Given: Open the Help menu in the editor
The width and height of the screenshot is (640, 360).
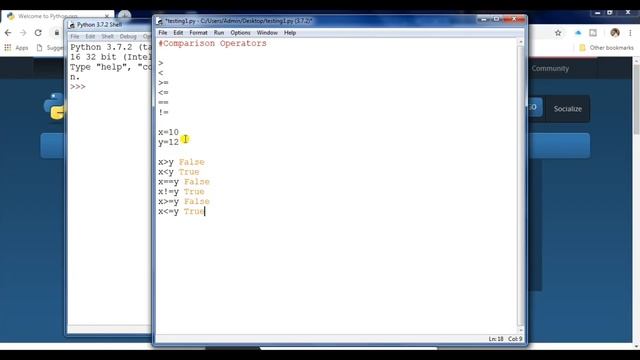Looking at the screenshot, I should click(290, 33).
